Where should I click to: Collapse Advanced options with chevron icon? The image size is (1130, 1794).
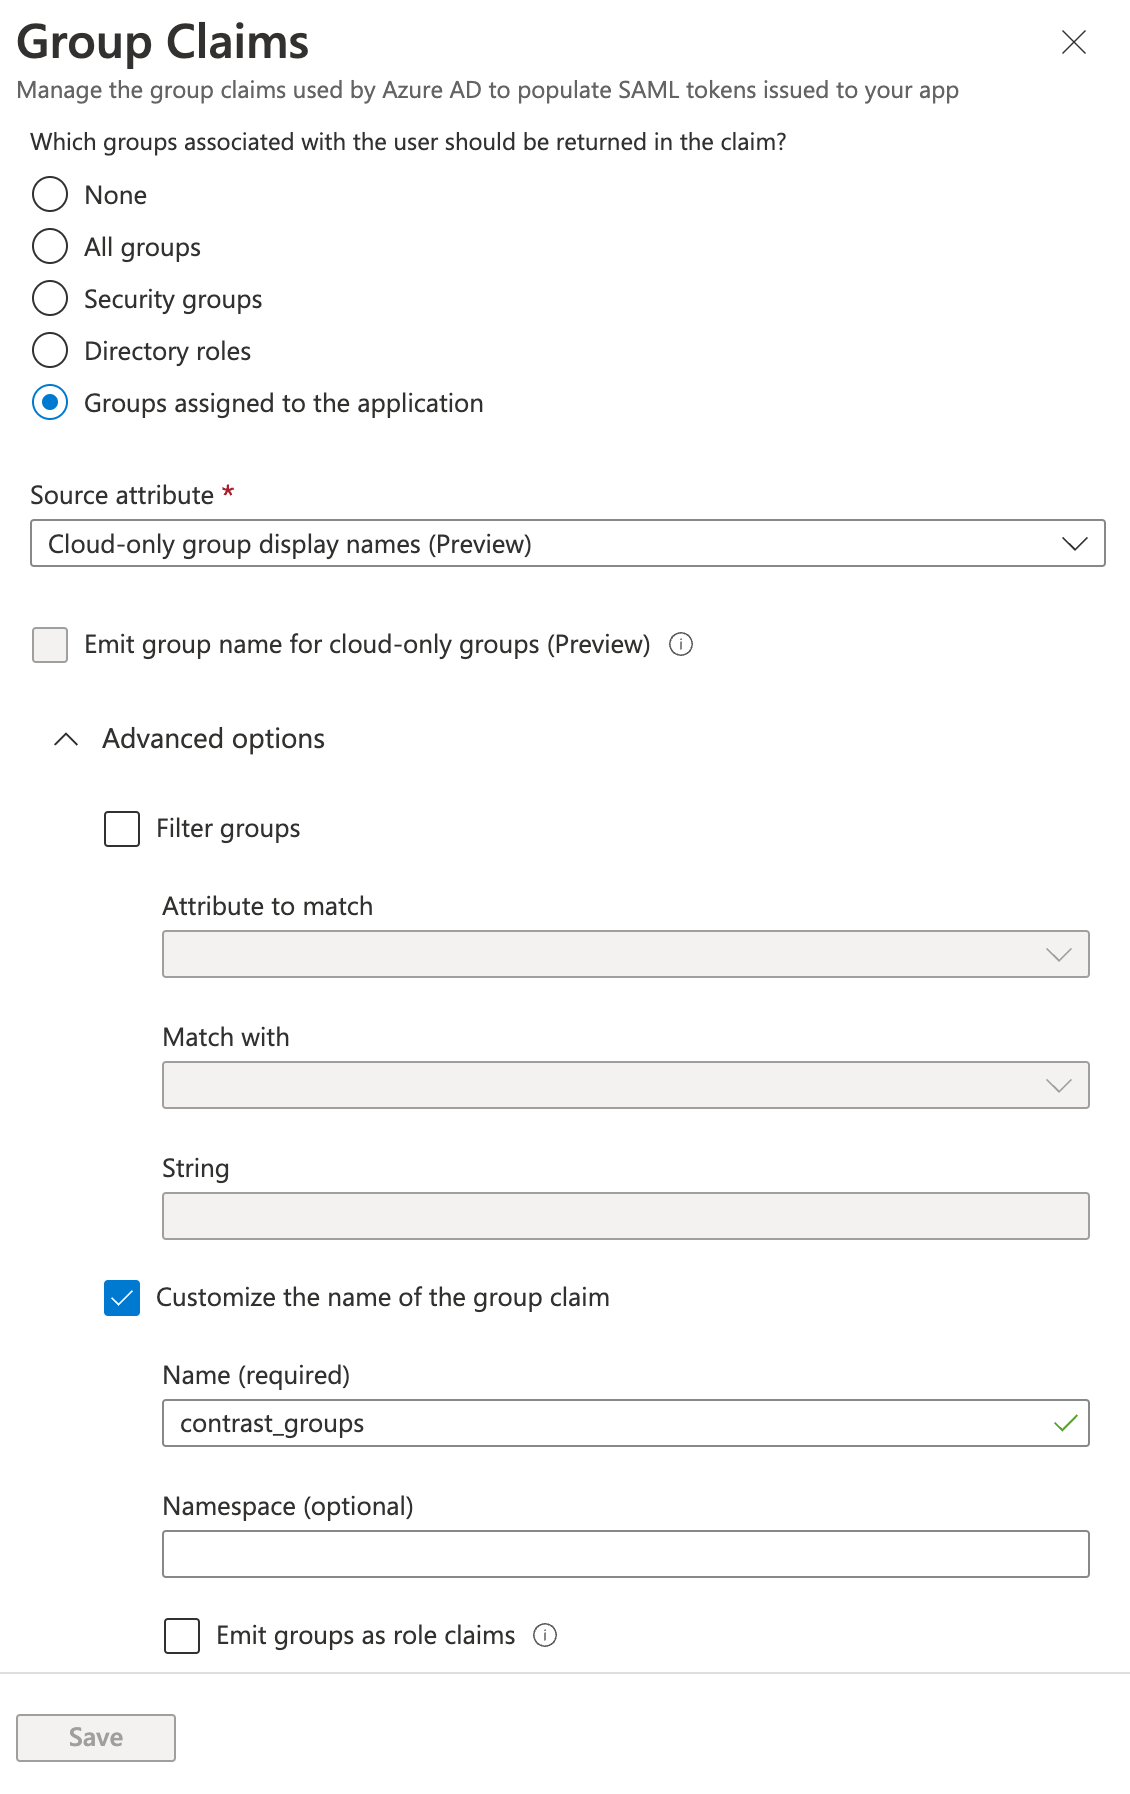(66, 739)
